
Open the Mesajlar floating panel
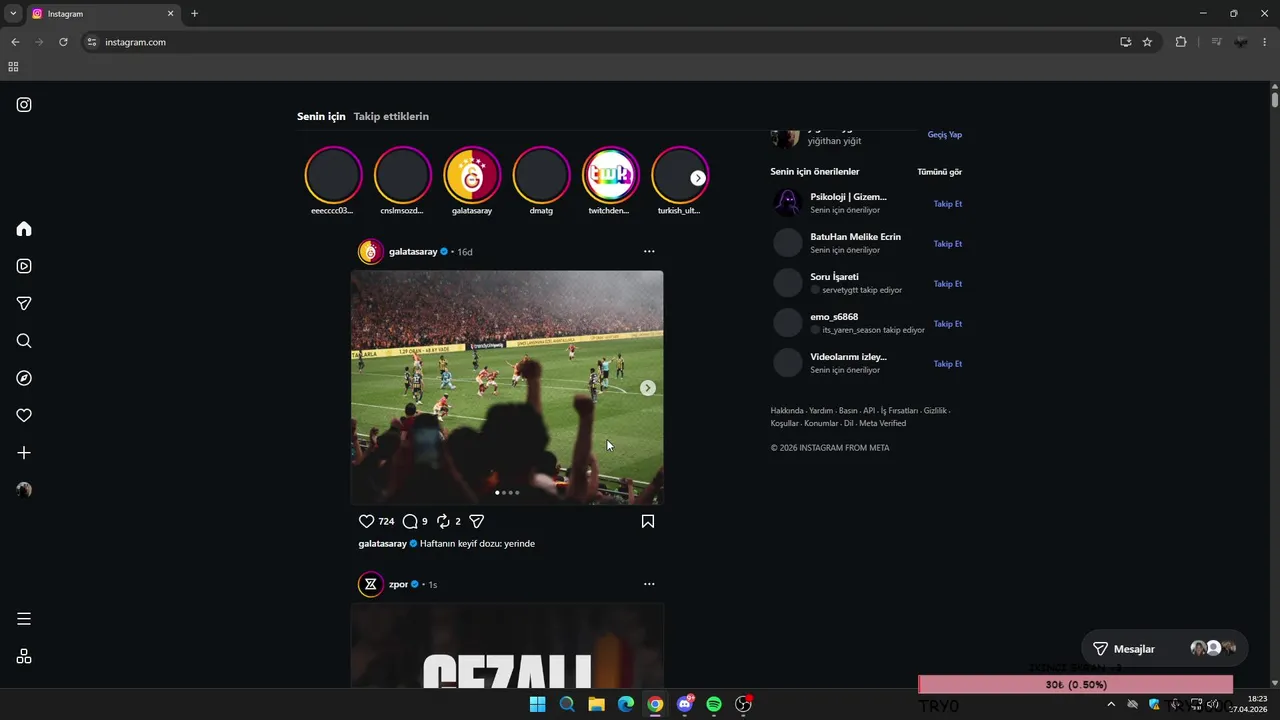tap(1165, 649)
